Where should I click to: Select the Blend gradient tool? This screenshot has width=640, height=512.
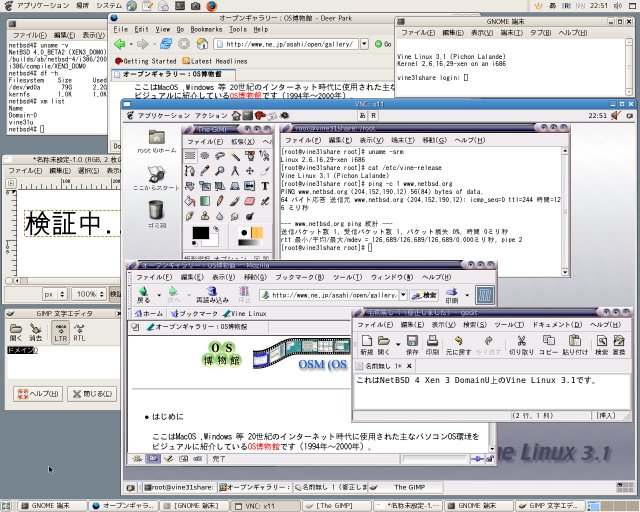tap(205, 201)
